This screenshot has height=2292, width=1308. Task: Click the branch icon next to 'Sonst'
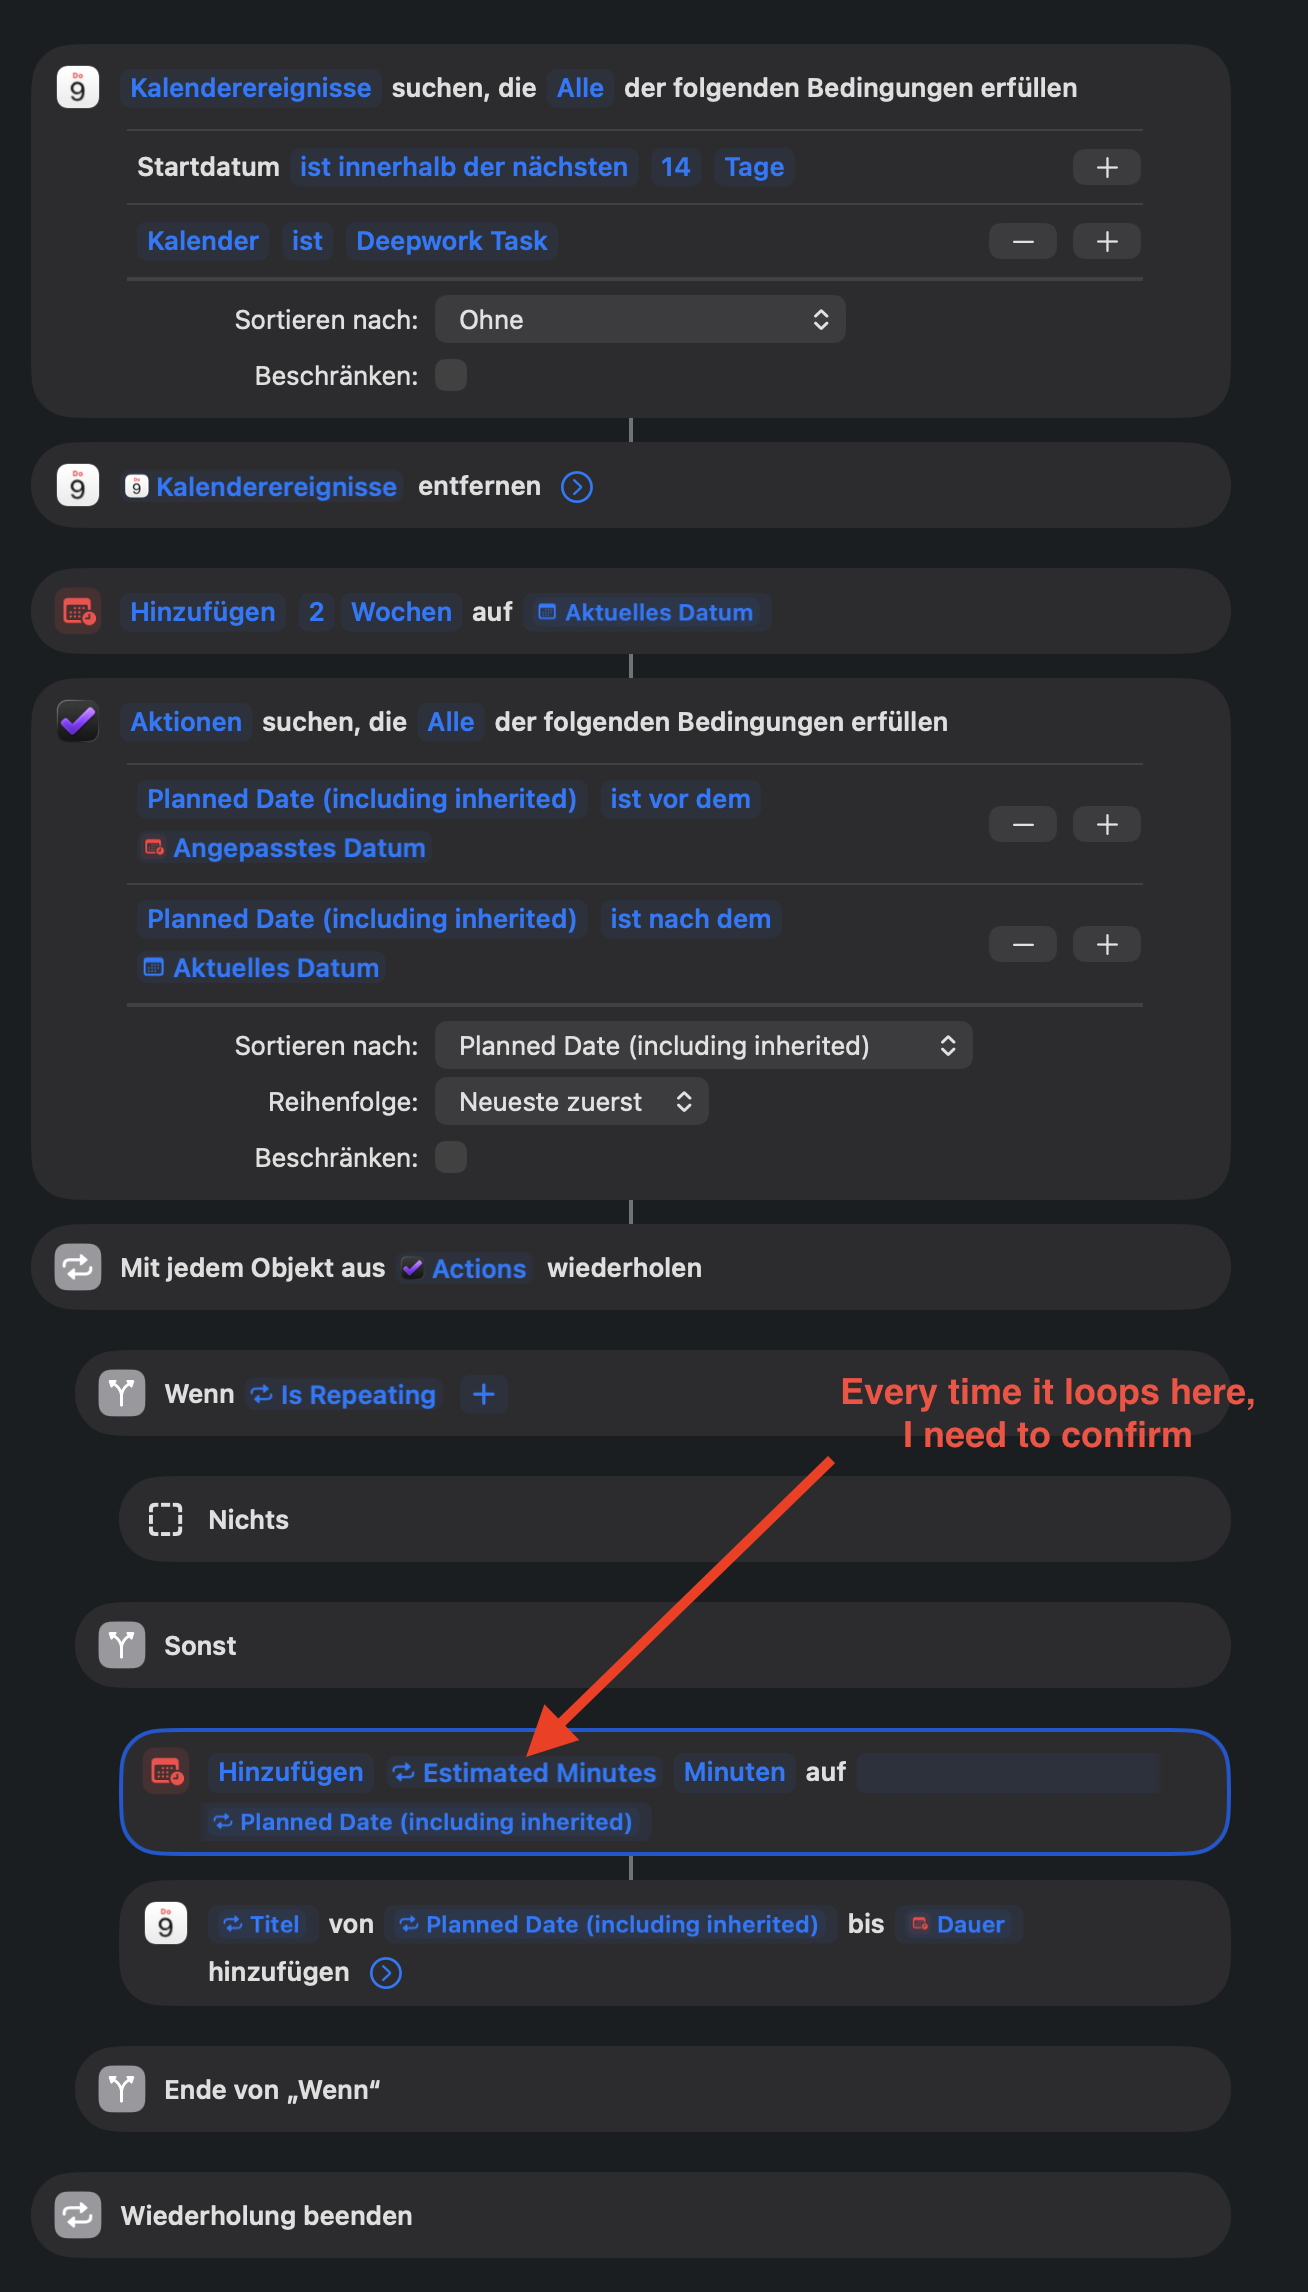pos(122,1645)
